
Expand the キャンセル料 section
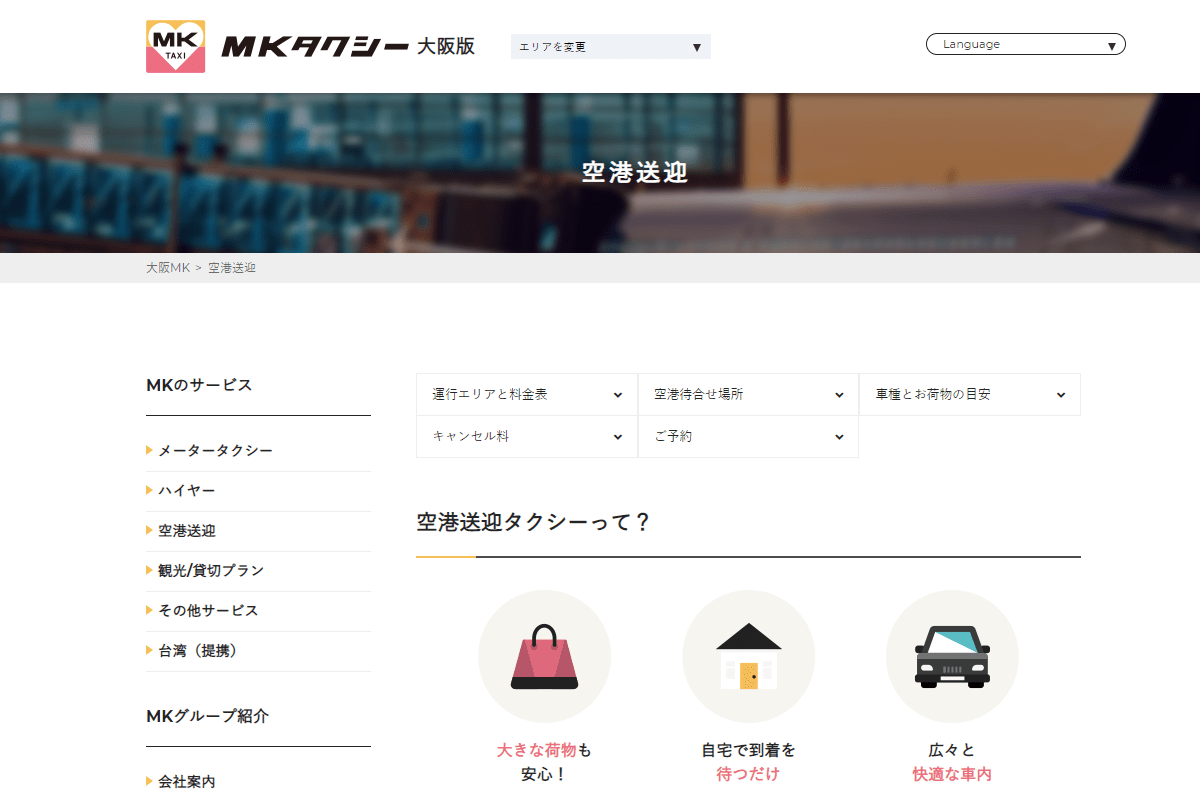pos(526,437)
